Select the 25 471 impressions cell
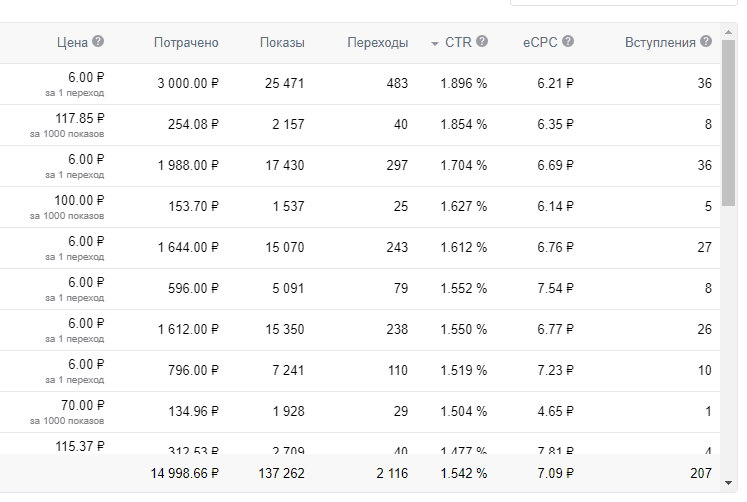This screenshot has height=502, width=747. (280, 84)
